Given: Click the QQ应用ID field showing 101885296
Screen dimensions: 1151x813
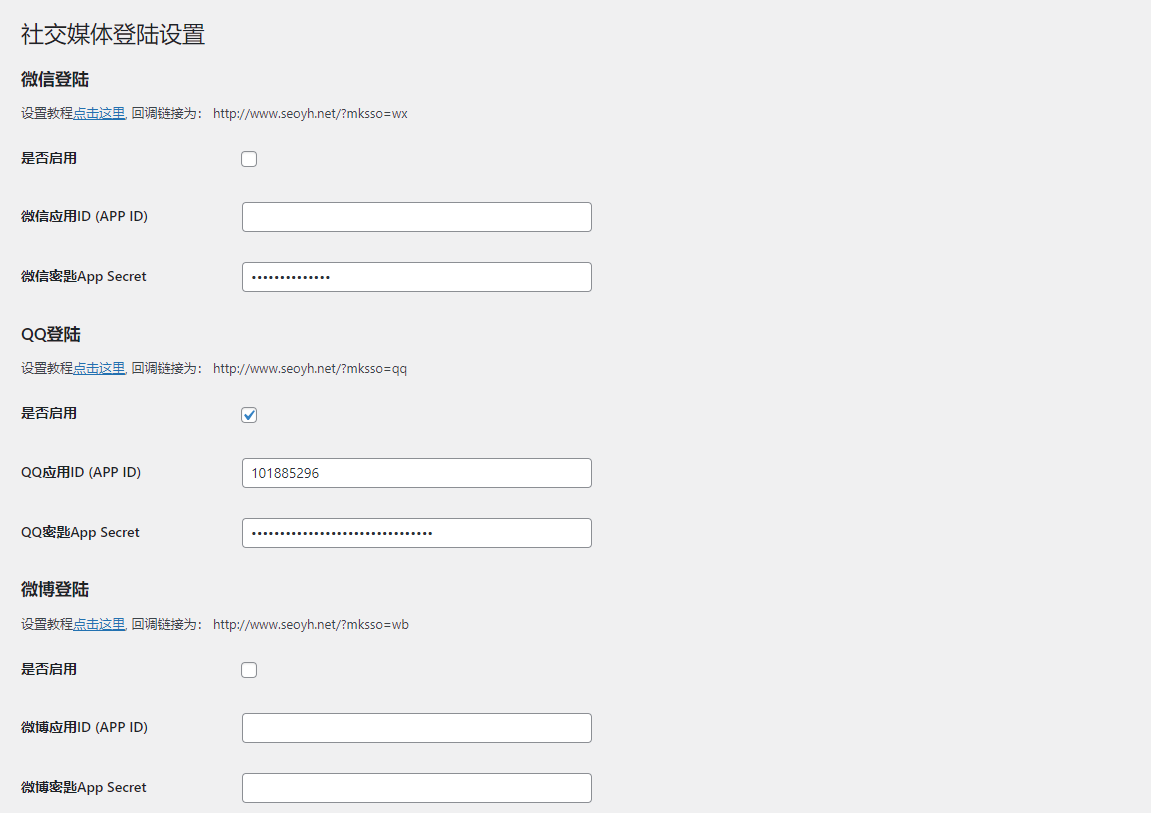Looking at the screenshot, I should (x=417, y=473).
